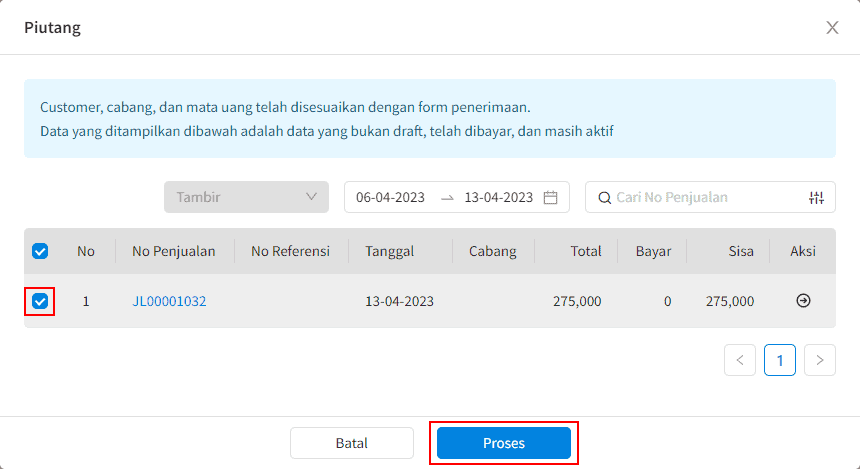Open the filter settings sliders icon
Viewport: 860px width, 469px height.
coord(816,197)
